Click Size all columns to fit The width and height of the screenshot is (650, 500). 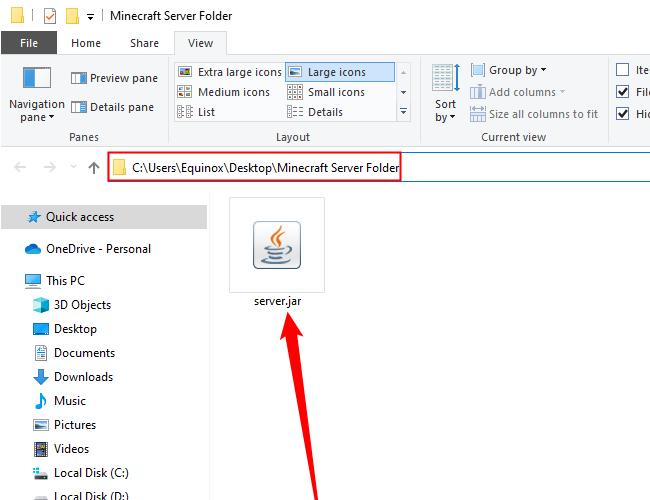click(534, 114)
